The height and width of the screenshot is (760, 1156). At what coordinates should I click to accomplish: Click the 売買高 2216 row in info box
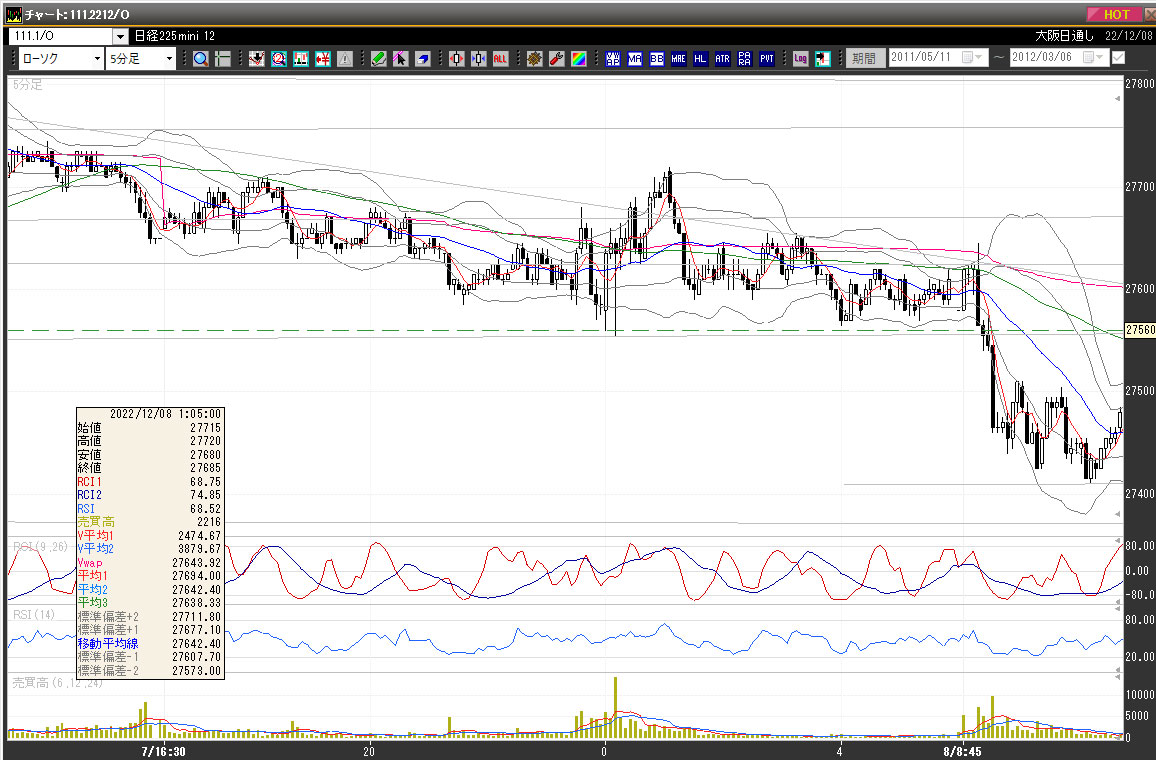pyautogui.click(x=149, y=522)
